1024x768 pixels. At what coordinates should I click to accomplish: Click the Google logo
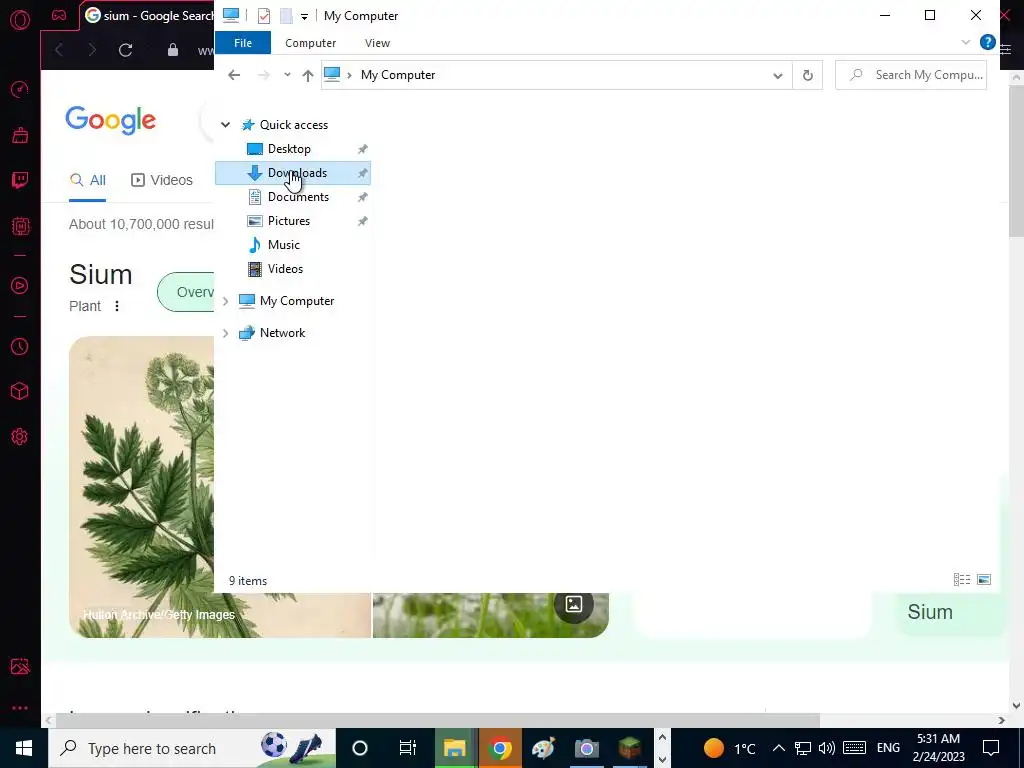point(110,120)
